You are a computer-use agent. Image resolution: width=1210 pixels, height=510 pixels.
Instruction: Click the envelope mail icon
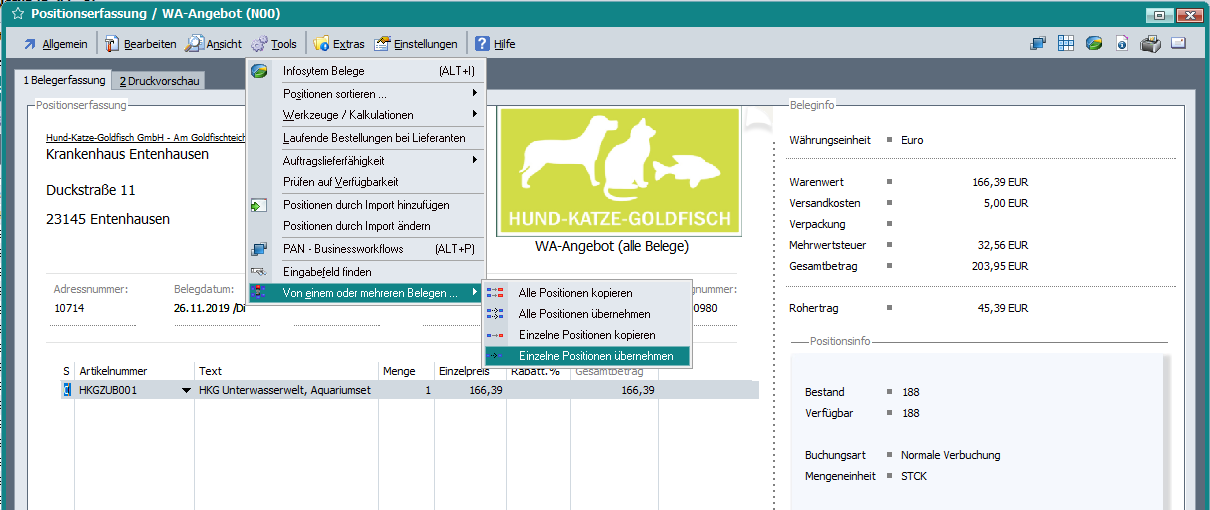coord(1178,43)
